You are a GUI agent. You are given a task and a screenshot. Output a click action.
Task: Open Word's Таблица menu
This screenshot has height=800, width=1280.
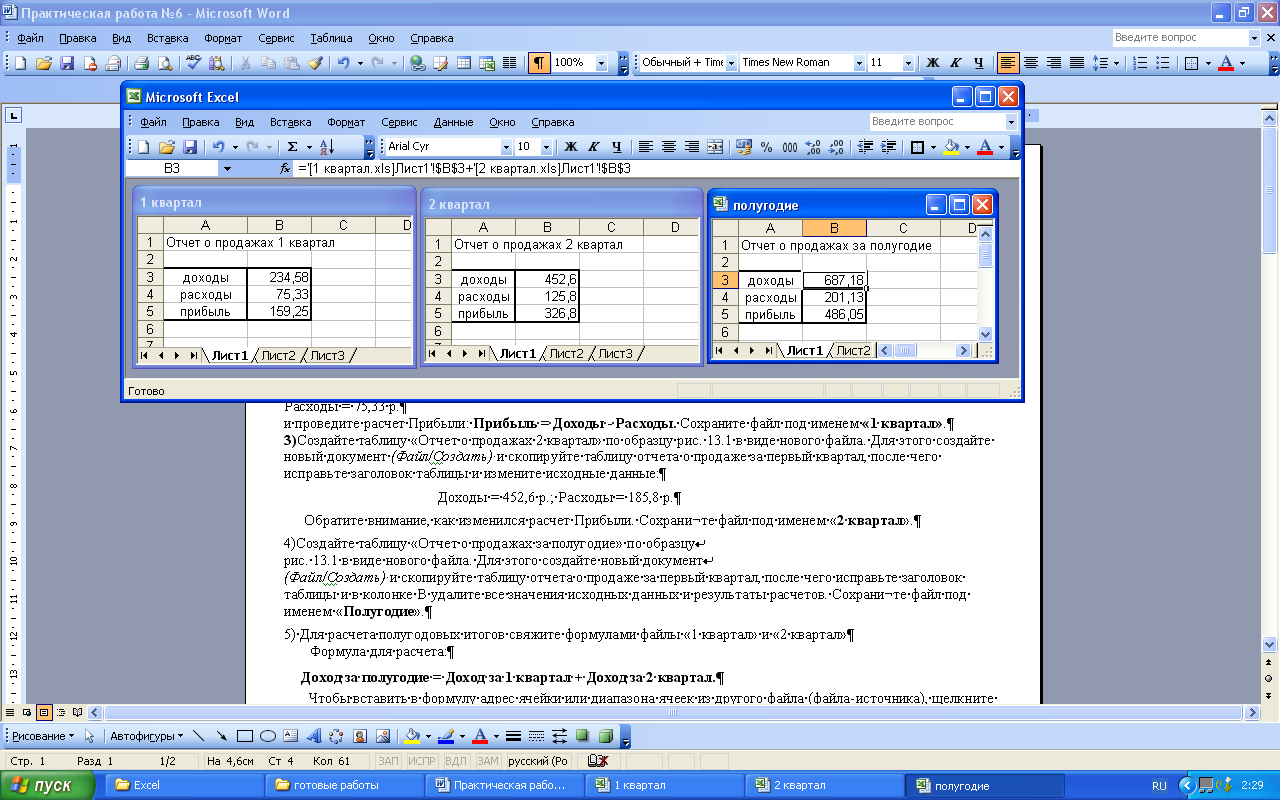point(331,38)
